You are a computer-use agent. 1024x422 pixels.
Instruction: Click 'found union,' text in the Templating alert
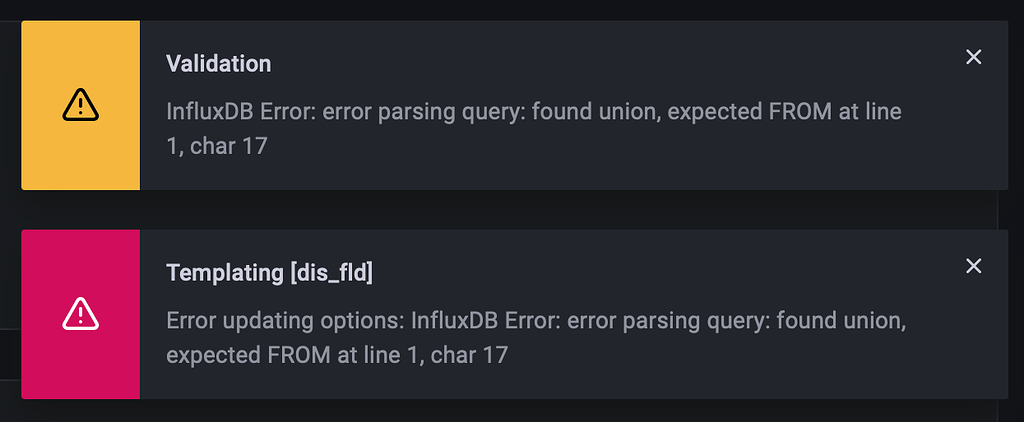(843, 322)
